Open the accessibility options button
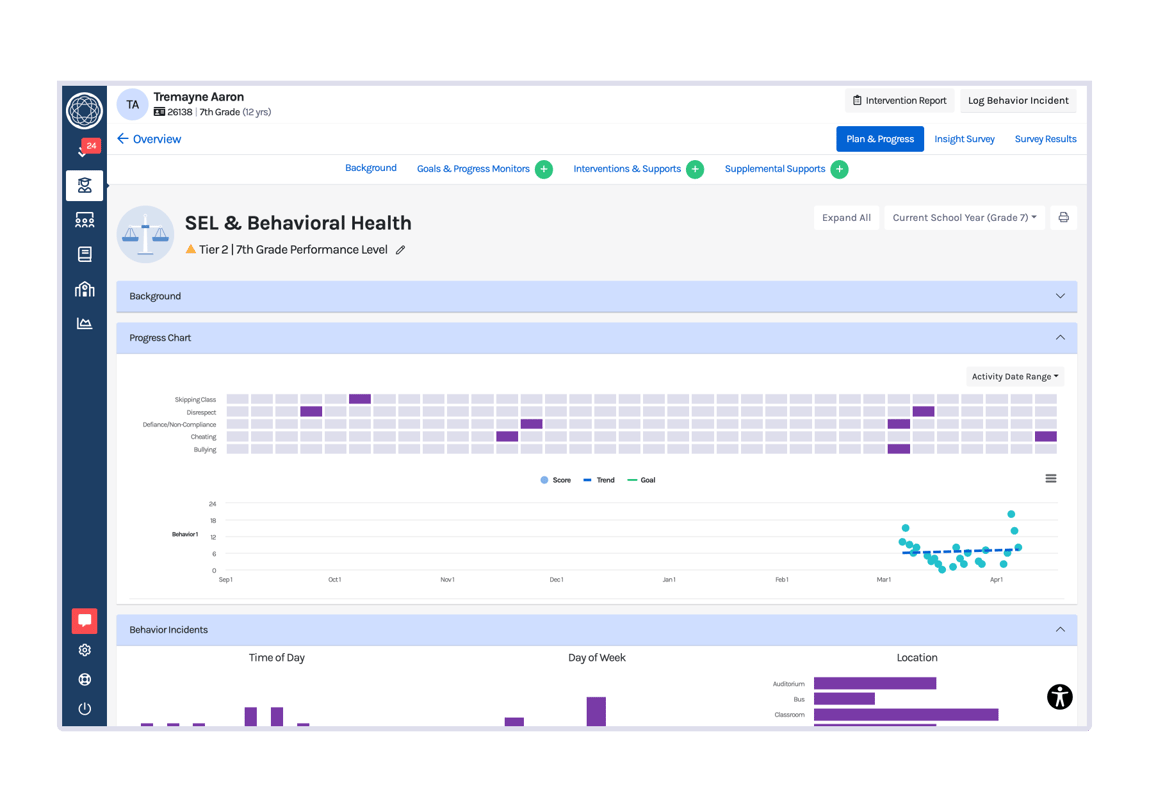1149x812 pixels. click(x=1060, y=697)
